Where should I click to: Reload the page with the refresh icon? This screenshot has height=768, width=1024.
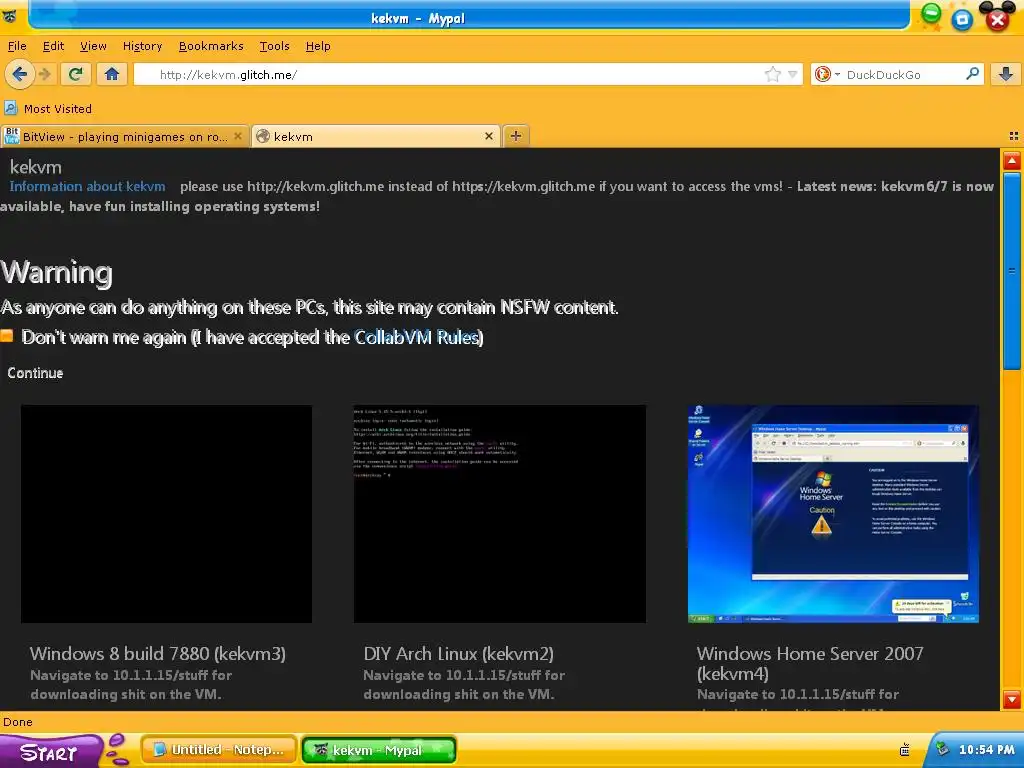tap(75, 74)
